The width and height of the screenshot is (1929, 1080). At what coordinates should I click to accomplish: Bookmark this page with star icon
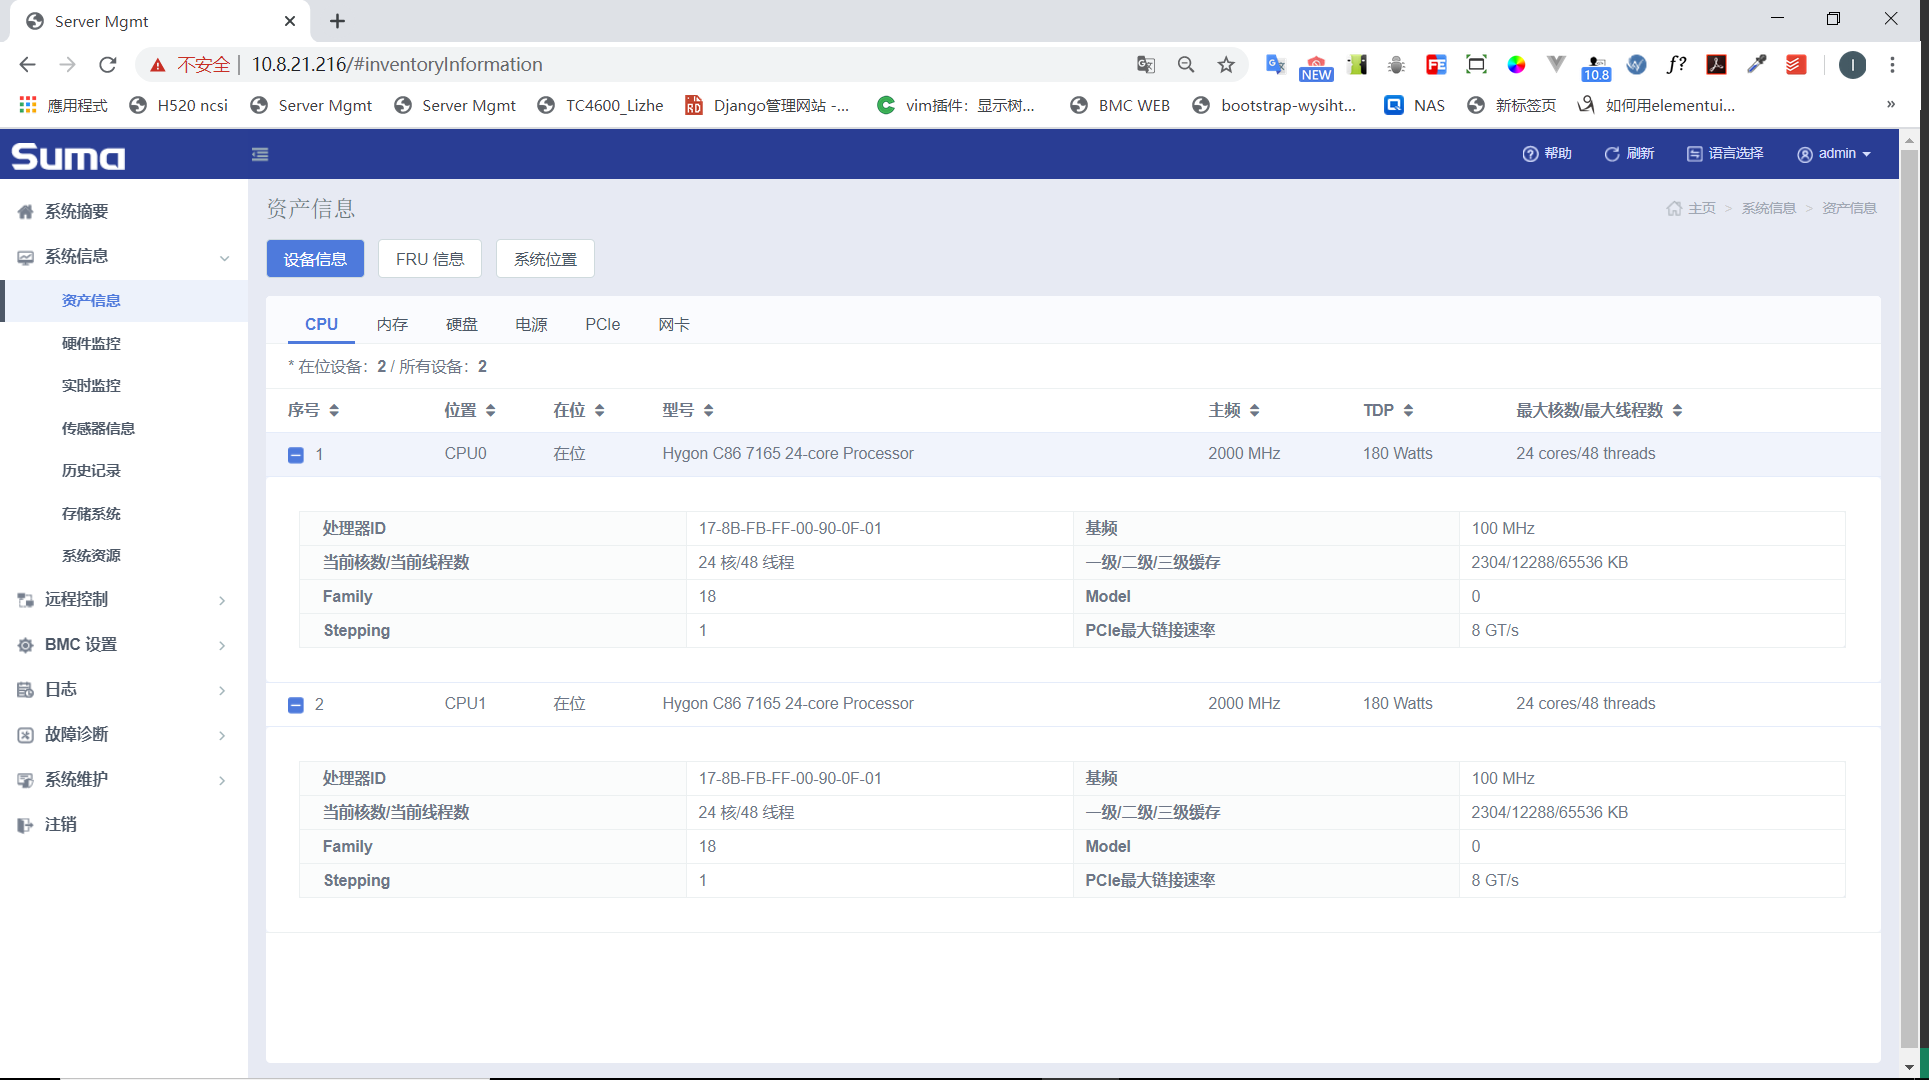[x=1226, y=65]
